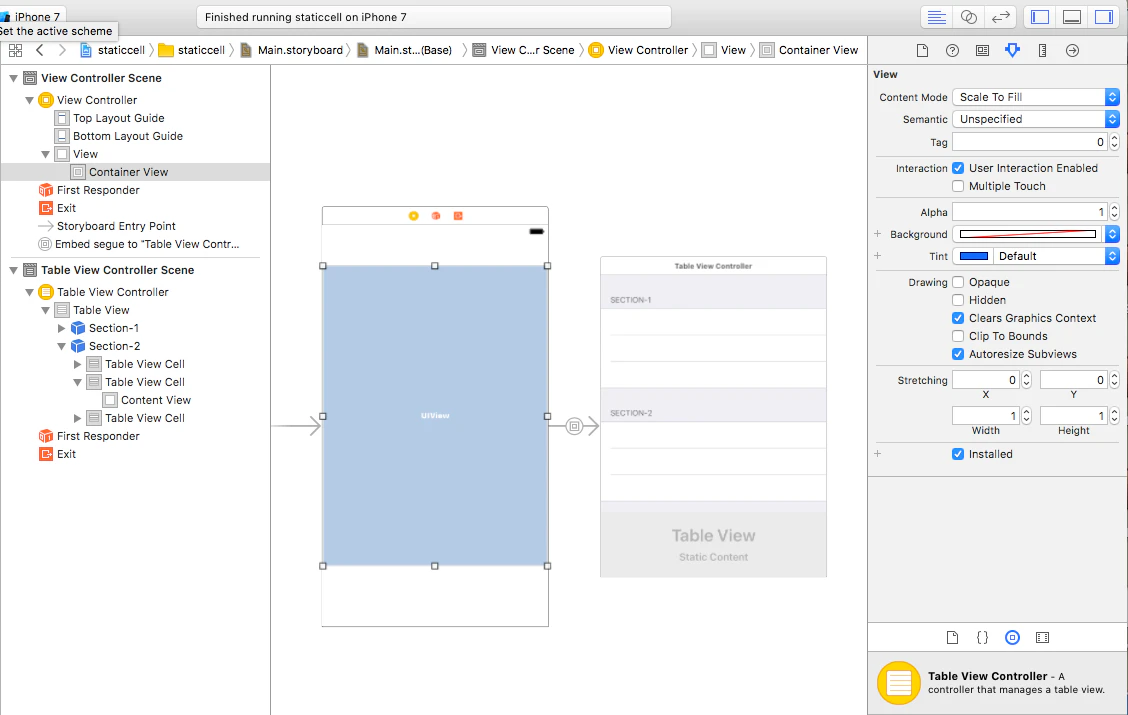Click Container View in the jump bar
The height and width of the screenshot is (715, 1128).
pyautogui.click(x=809, y=50)
